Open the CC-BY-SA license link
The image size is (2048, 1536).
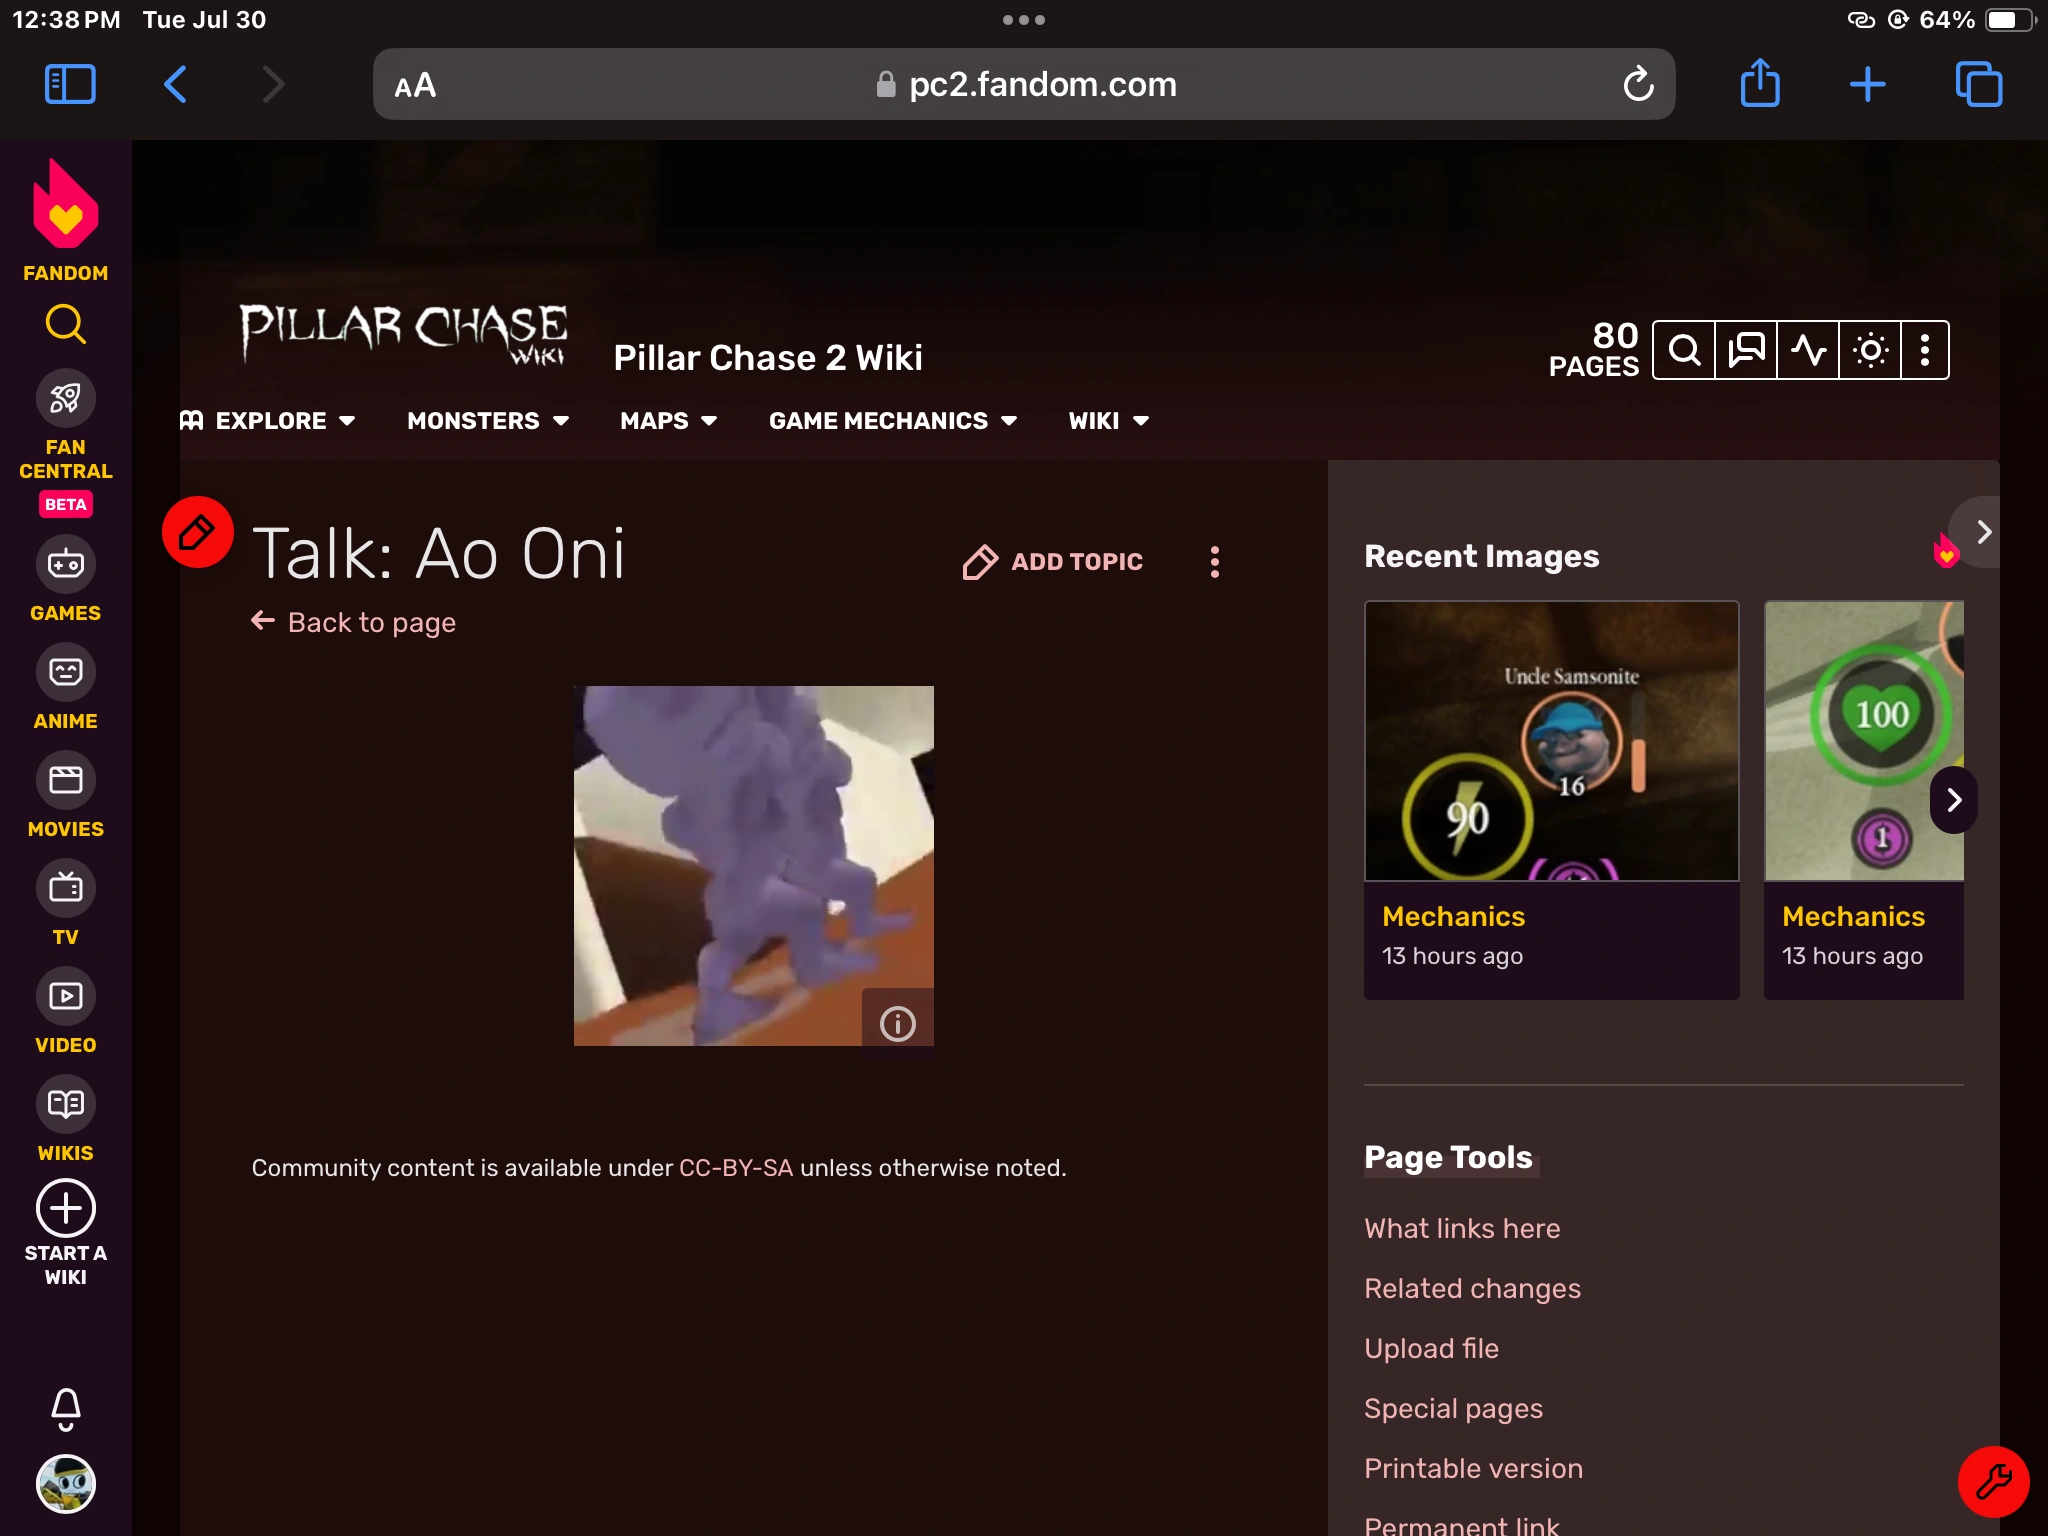[x=735, y=1167]
